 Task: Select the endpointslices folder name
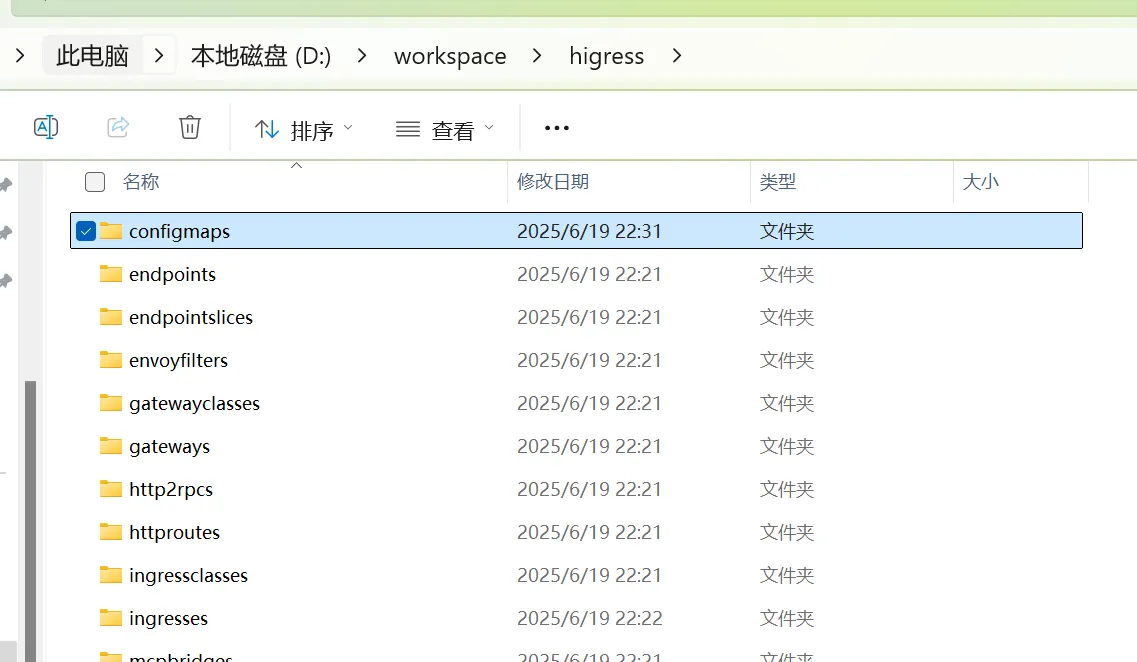pyautogui.click(x=191, y=318)
